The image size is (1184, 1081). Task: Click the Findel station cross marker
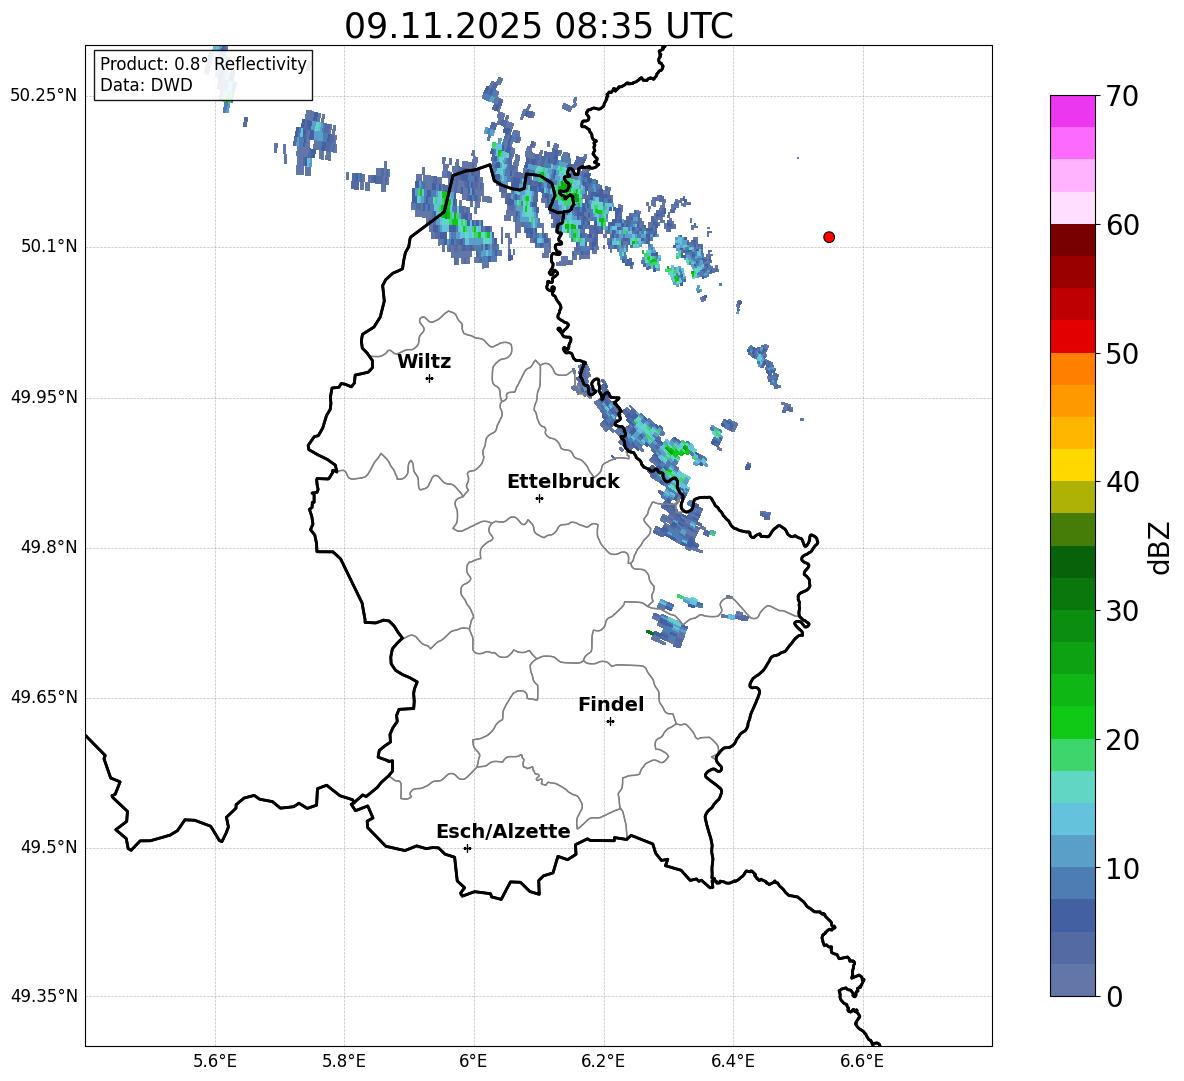point(610,722)
